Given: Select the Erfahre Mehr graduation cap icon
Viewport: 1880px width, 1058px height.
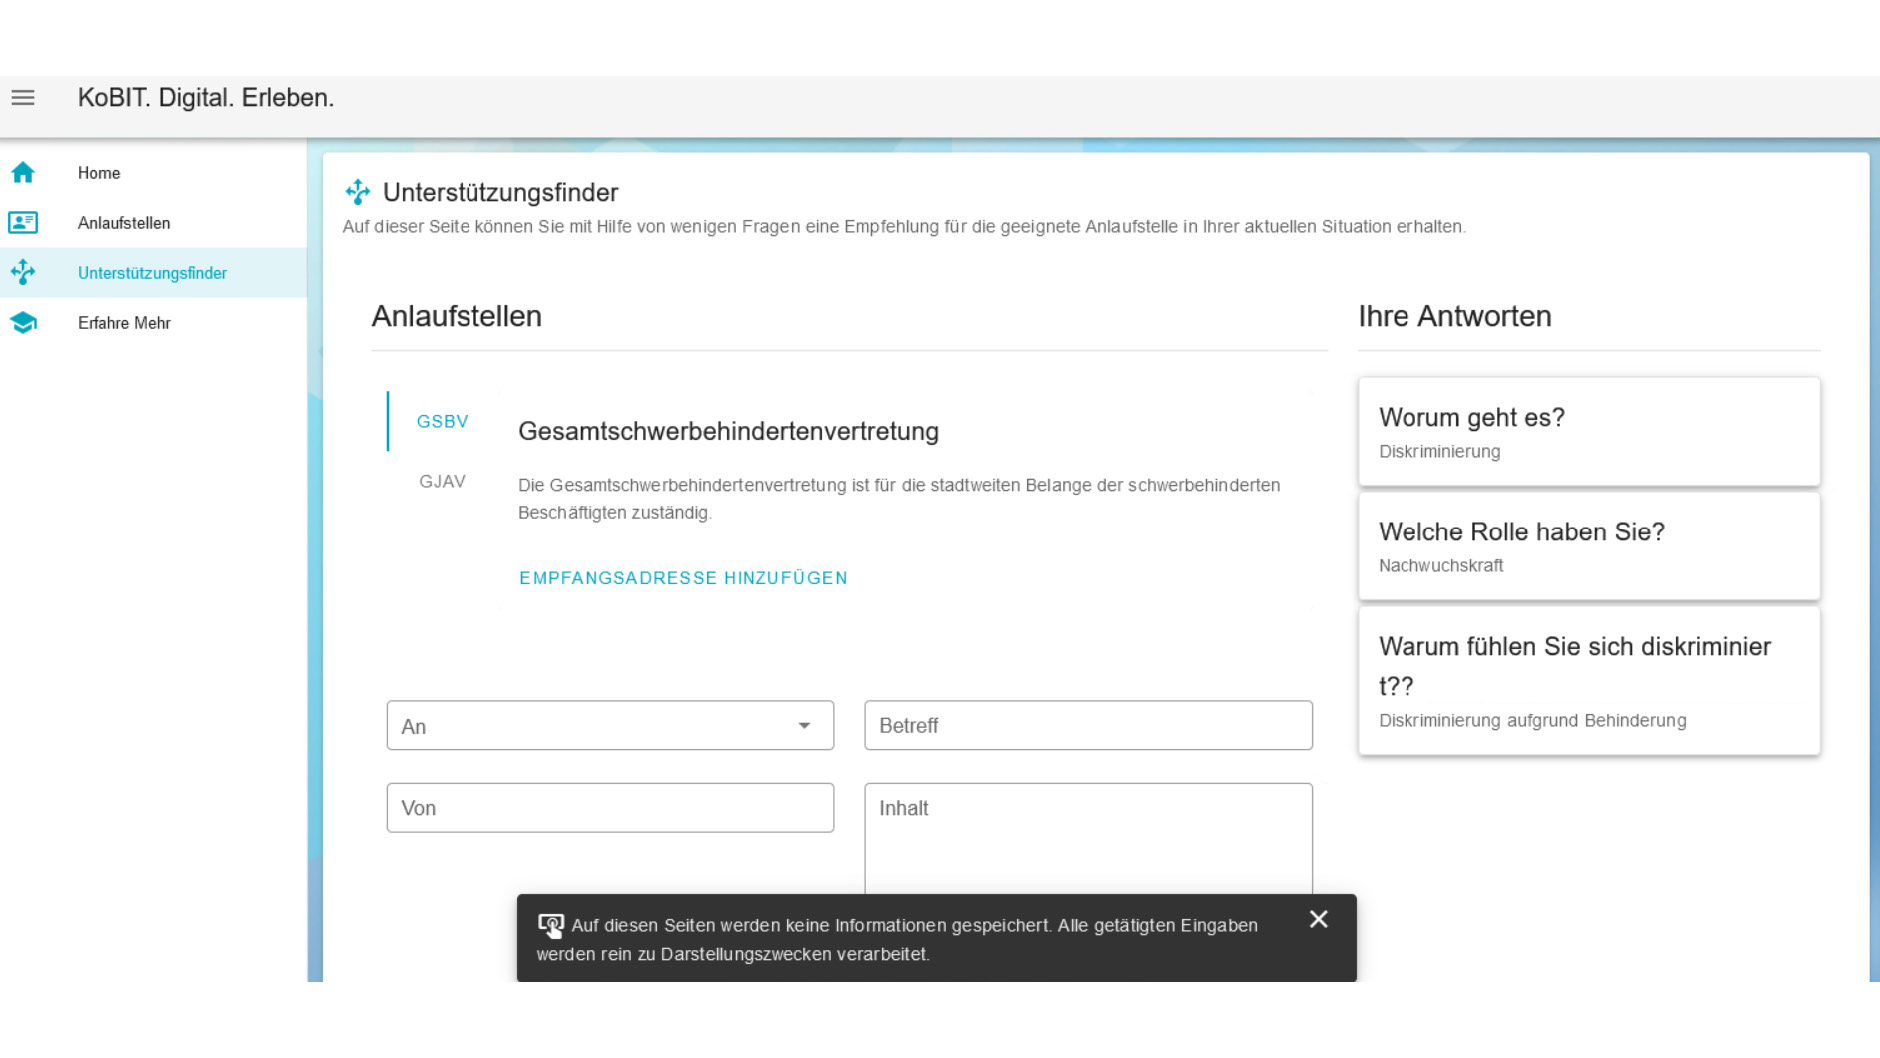Looking at the screenshot, I should (x=22, y=322).
